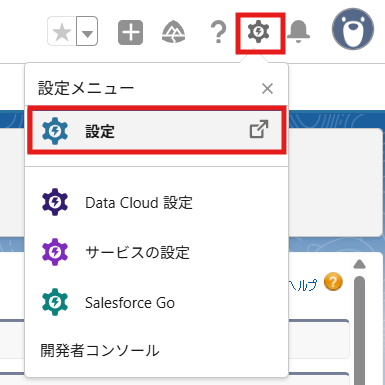Close the 設定メニュー popup
Viewport: 385px width, 385px height.
pyautogui.click(x=267, y=89)
